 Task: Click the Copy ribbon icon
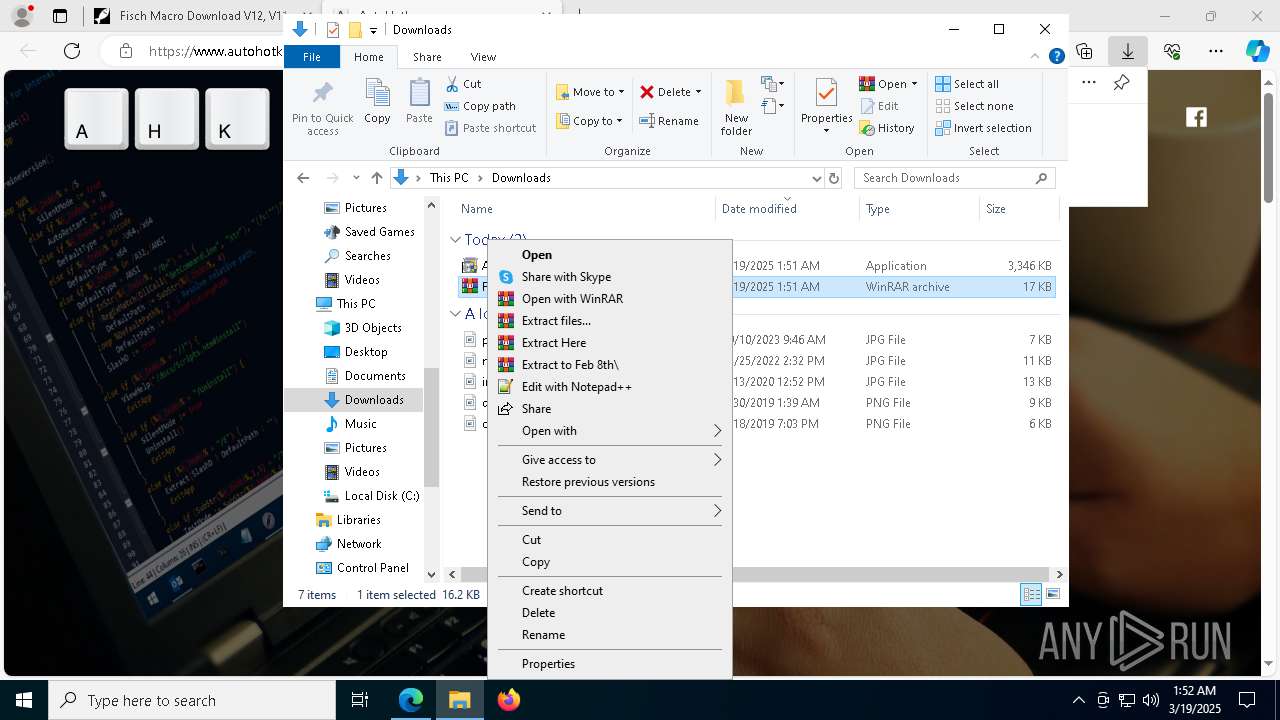(x=377, y=102)
